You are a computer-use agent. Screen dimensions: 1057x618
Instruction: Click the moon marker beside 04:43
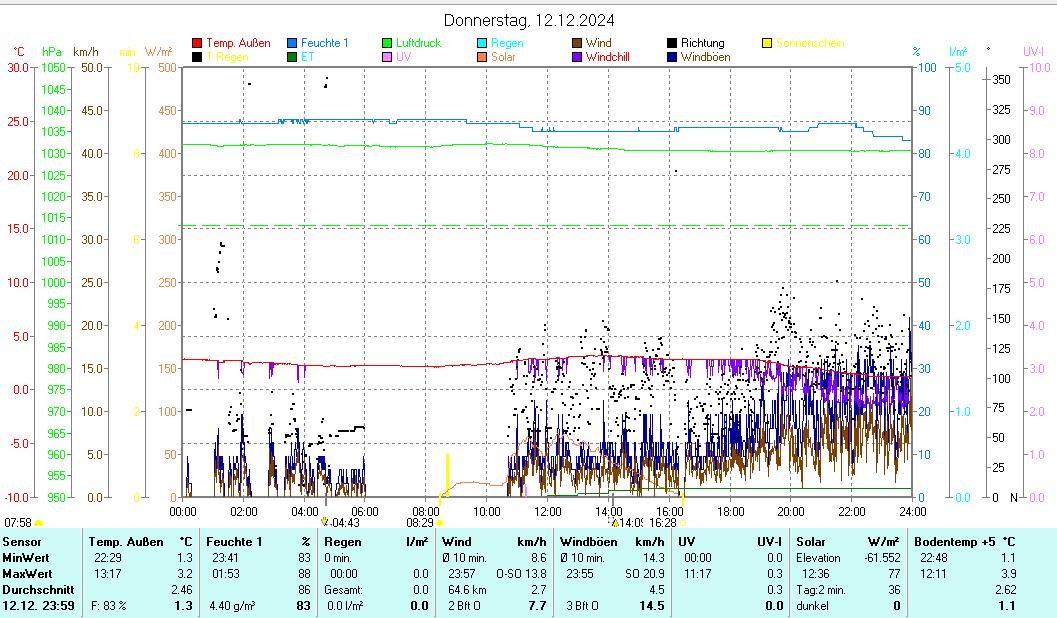pos(325,522)
